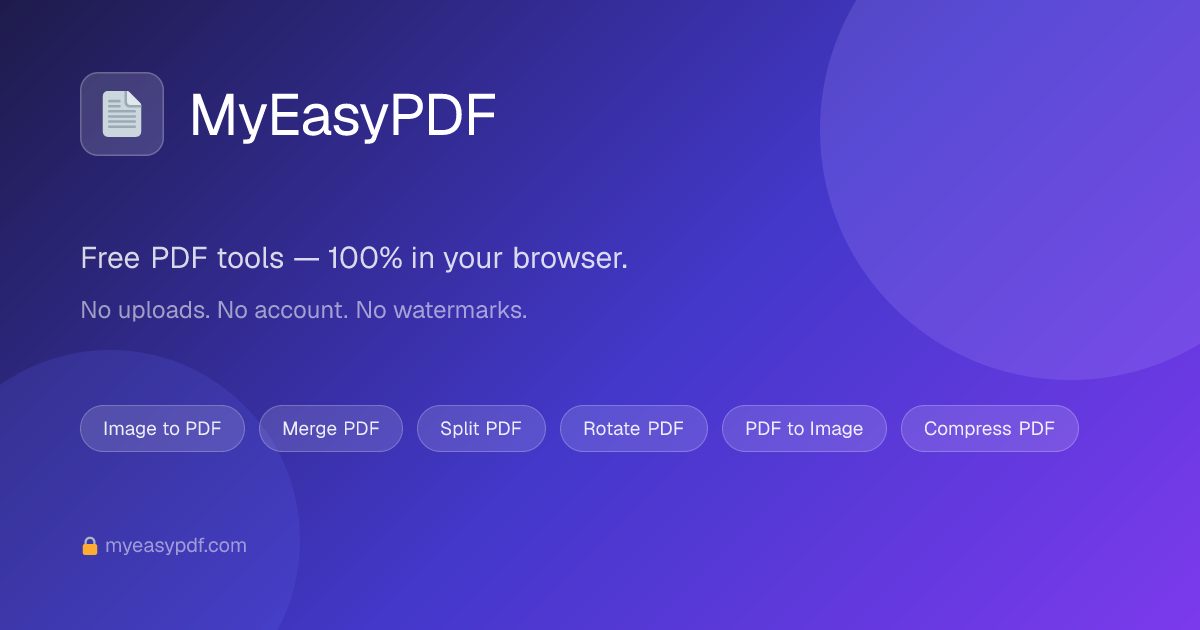Visit the myeasypdf.com link
1200x630 pixels.
click(x=176, y=546)
